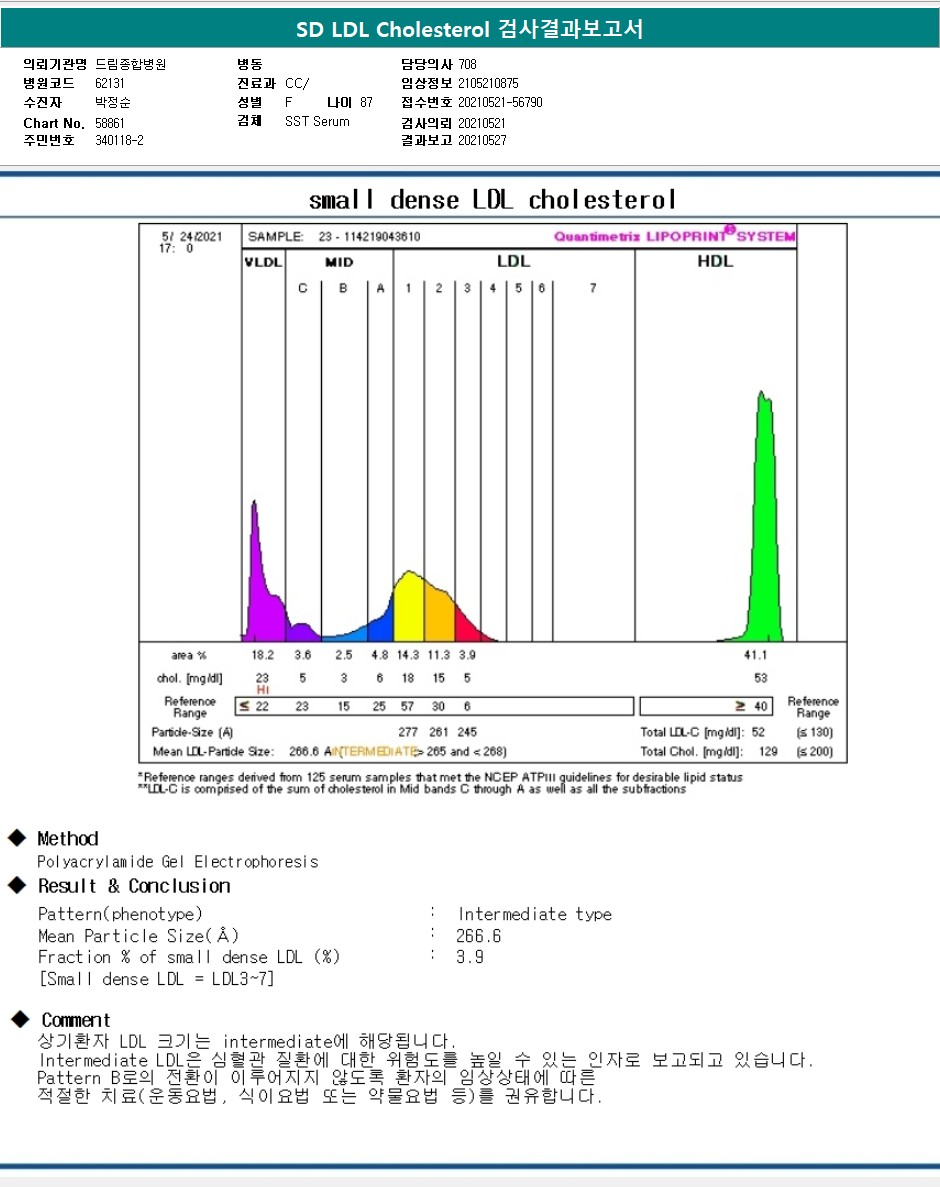Image resolution: width=940 pixels, height=1187 pixels.
Task: Click the '(≤ 130)' reference limit
Action: (x=814, y=732)
